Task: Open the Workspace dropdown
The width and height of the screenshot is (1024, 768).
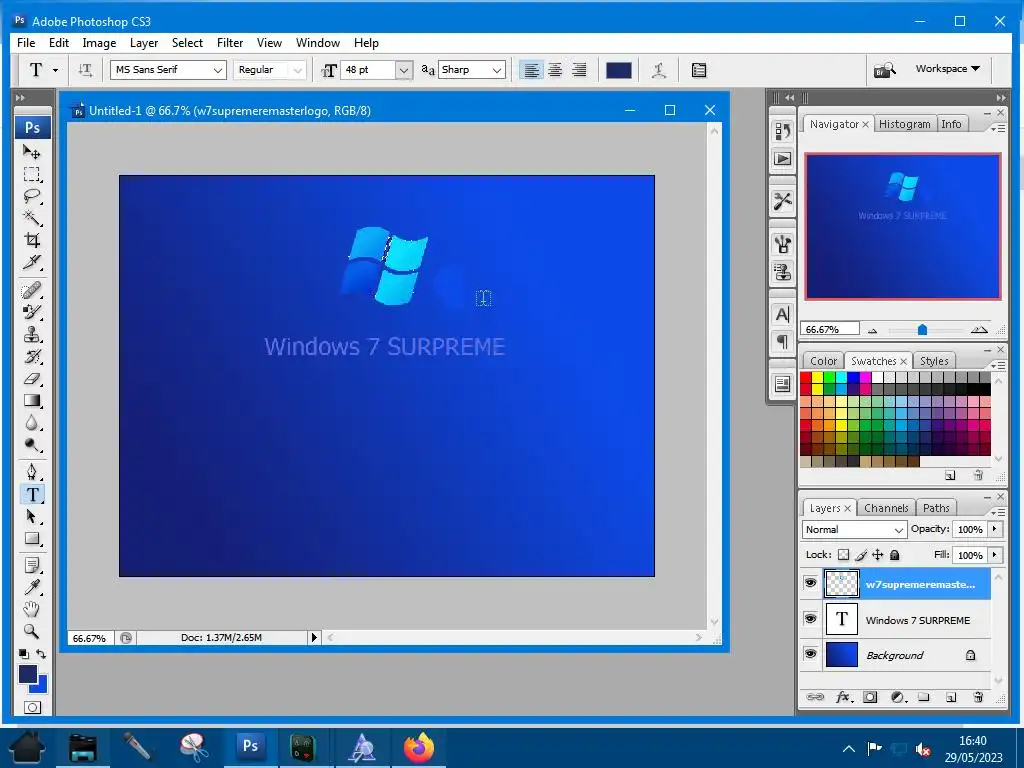Action: click(948, 69)
